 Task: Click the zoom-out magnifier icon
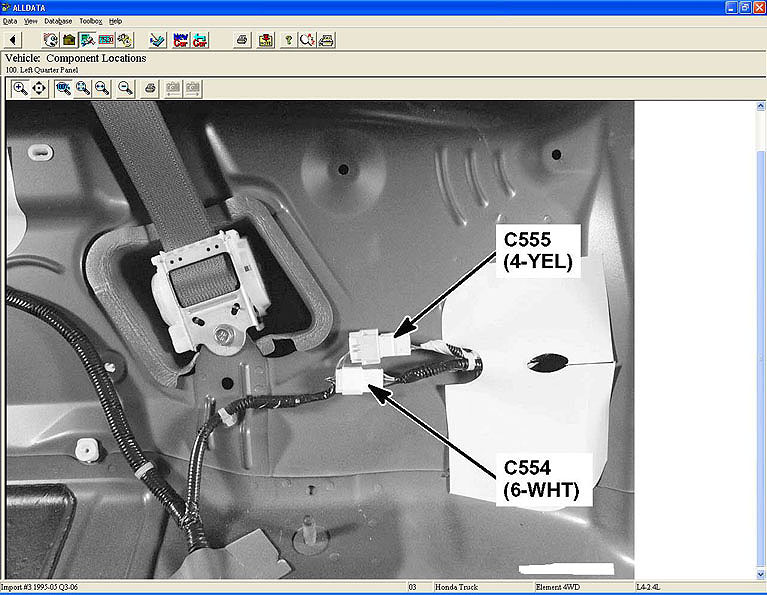[125, 88]
